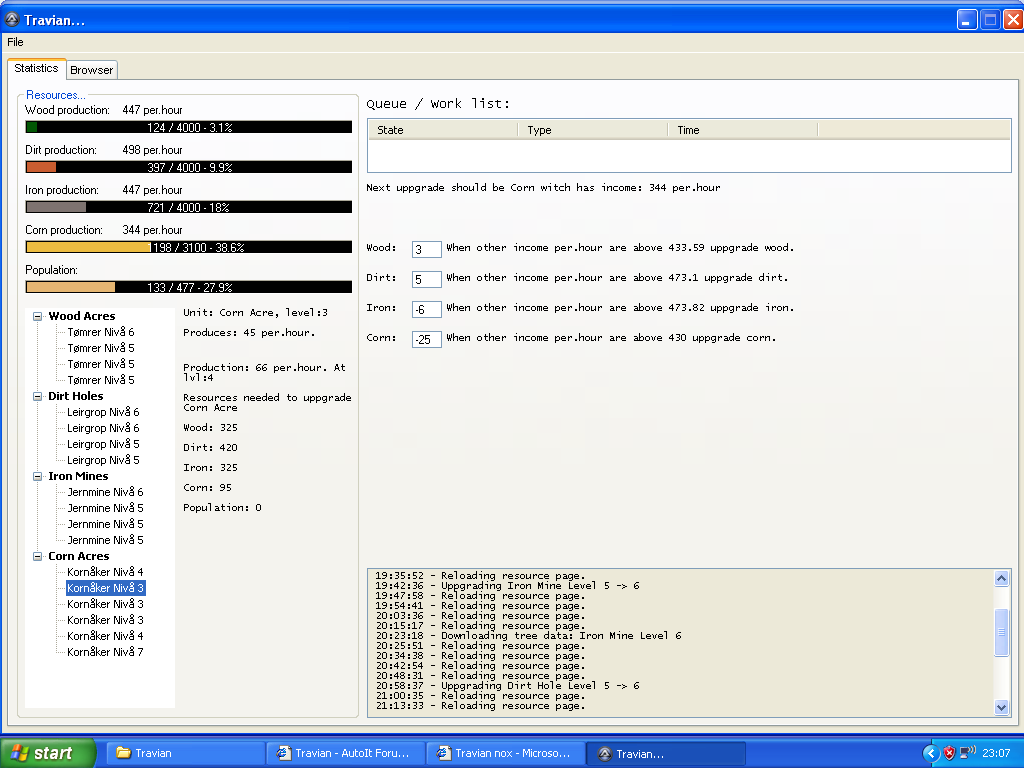Select the Dirt Holes tree heading
This screenshot has height=768, width=1024.
click(76, 396)
